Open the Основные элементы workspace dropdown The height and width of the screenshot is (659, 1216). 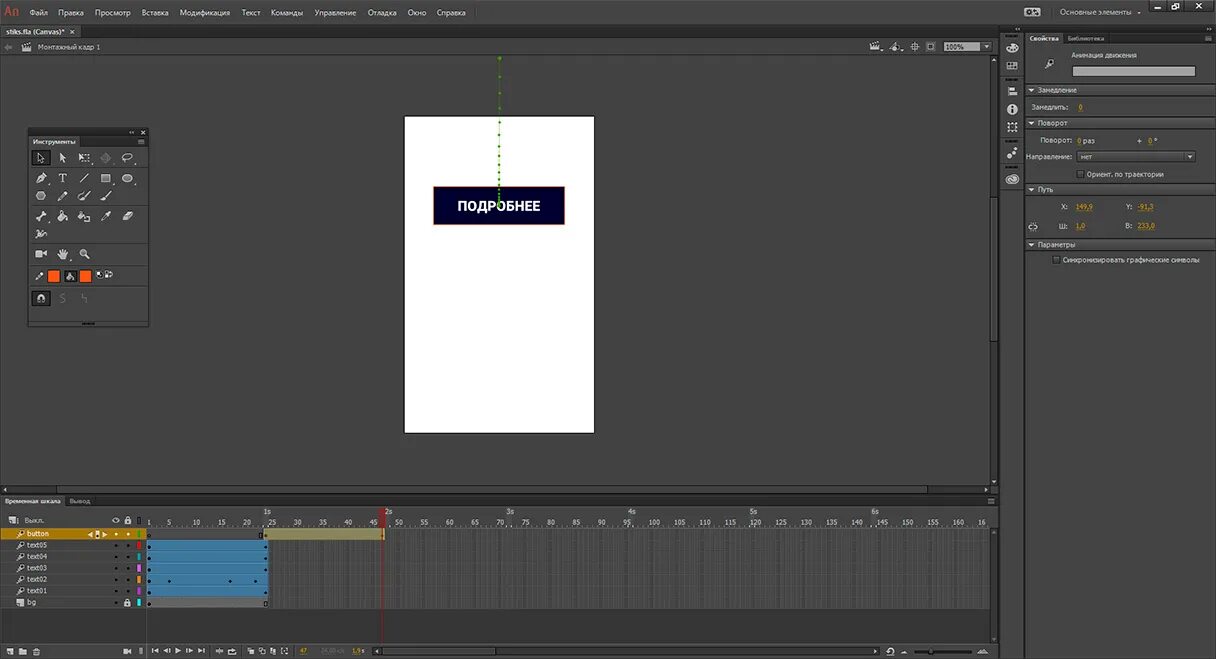point(1100,12)
